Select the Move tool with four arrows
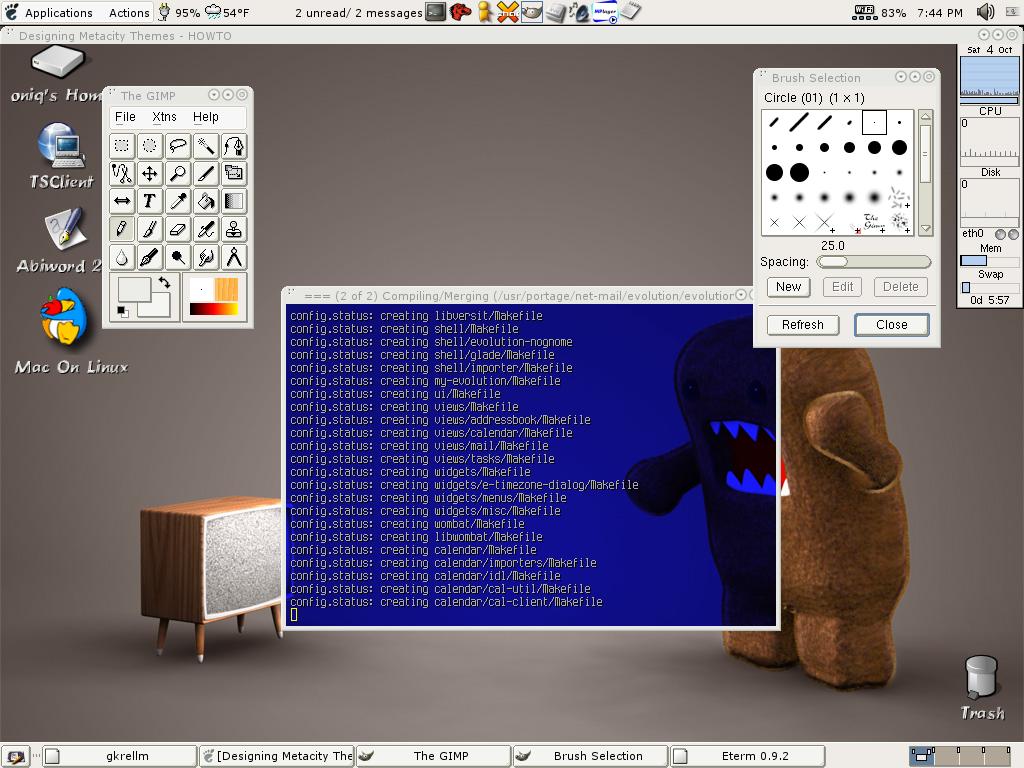The width and height of the screenshot is (1024, 768). (150, 173)
